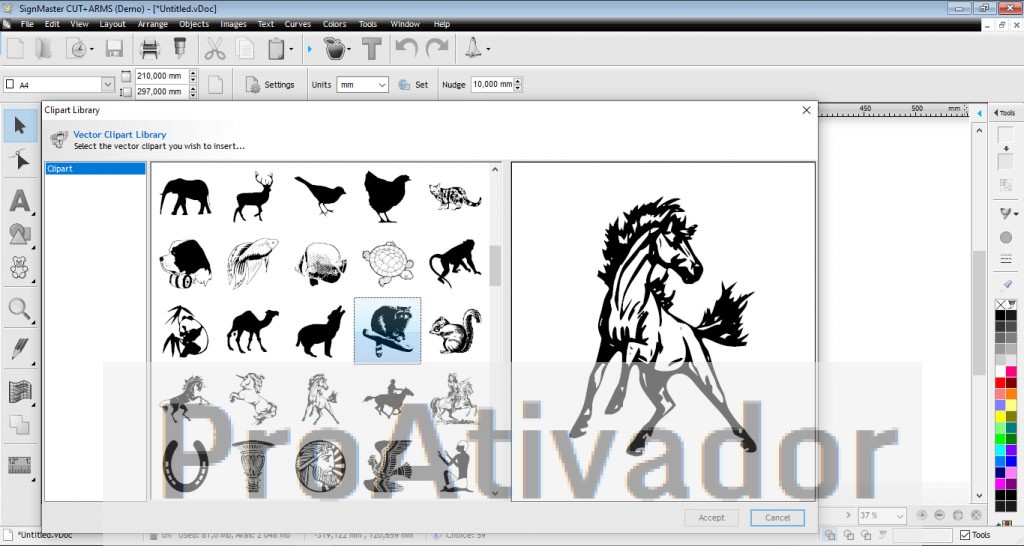Open the Window menu
Image resolution: width=1024 pixels, height=546 pixels.
point(405,24)
